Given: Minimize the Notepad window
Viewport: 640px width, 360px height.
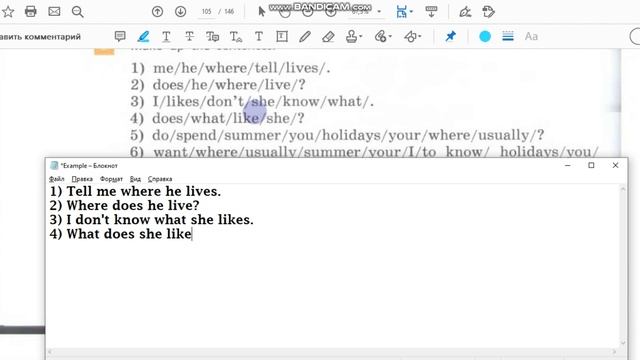Looking at the screenshot, I should pyautogui.click(x=567, y=165).
